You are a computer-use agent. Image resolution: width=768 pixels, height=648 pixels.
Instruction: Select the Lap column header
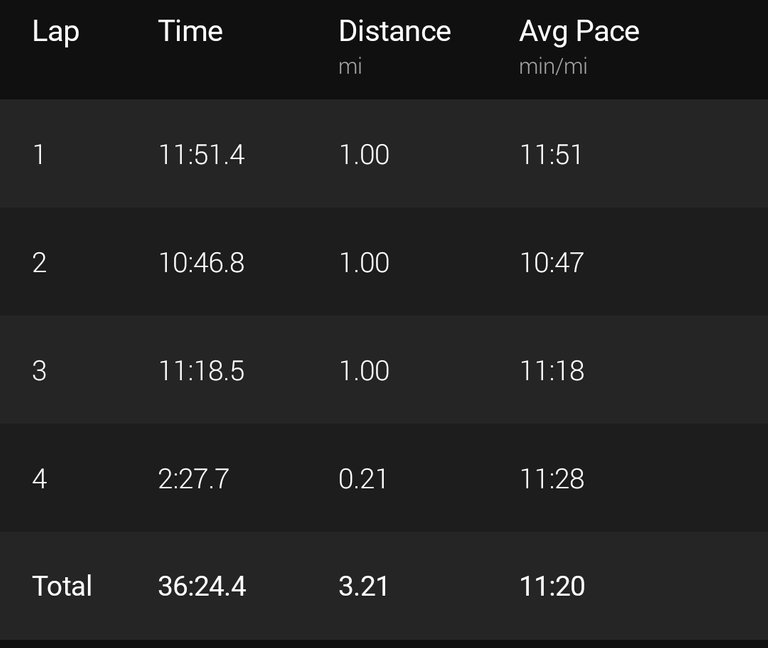(x=55, y=32)
